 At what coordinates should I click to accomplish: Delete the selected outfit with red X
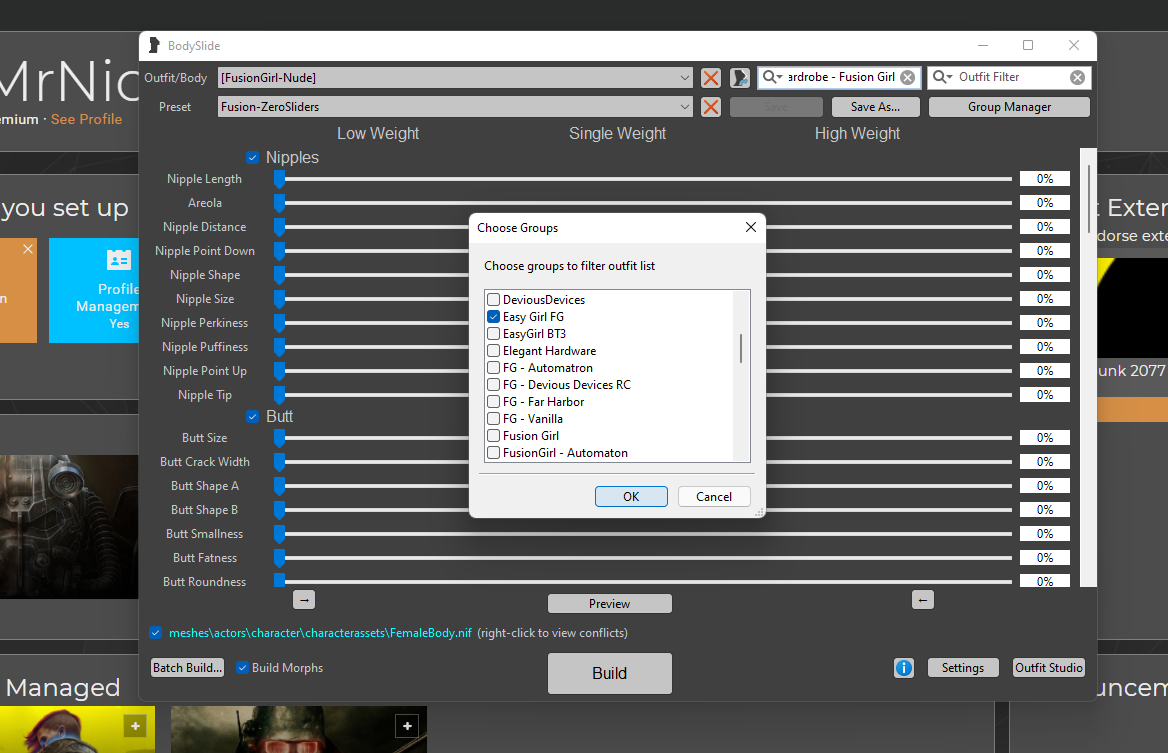pos(711,77)
